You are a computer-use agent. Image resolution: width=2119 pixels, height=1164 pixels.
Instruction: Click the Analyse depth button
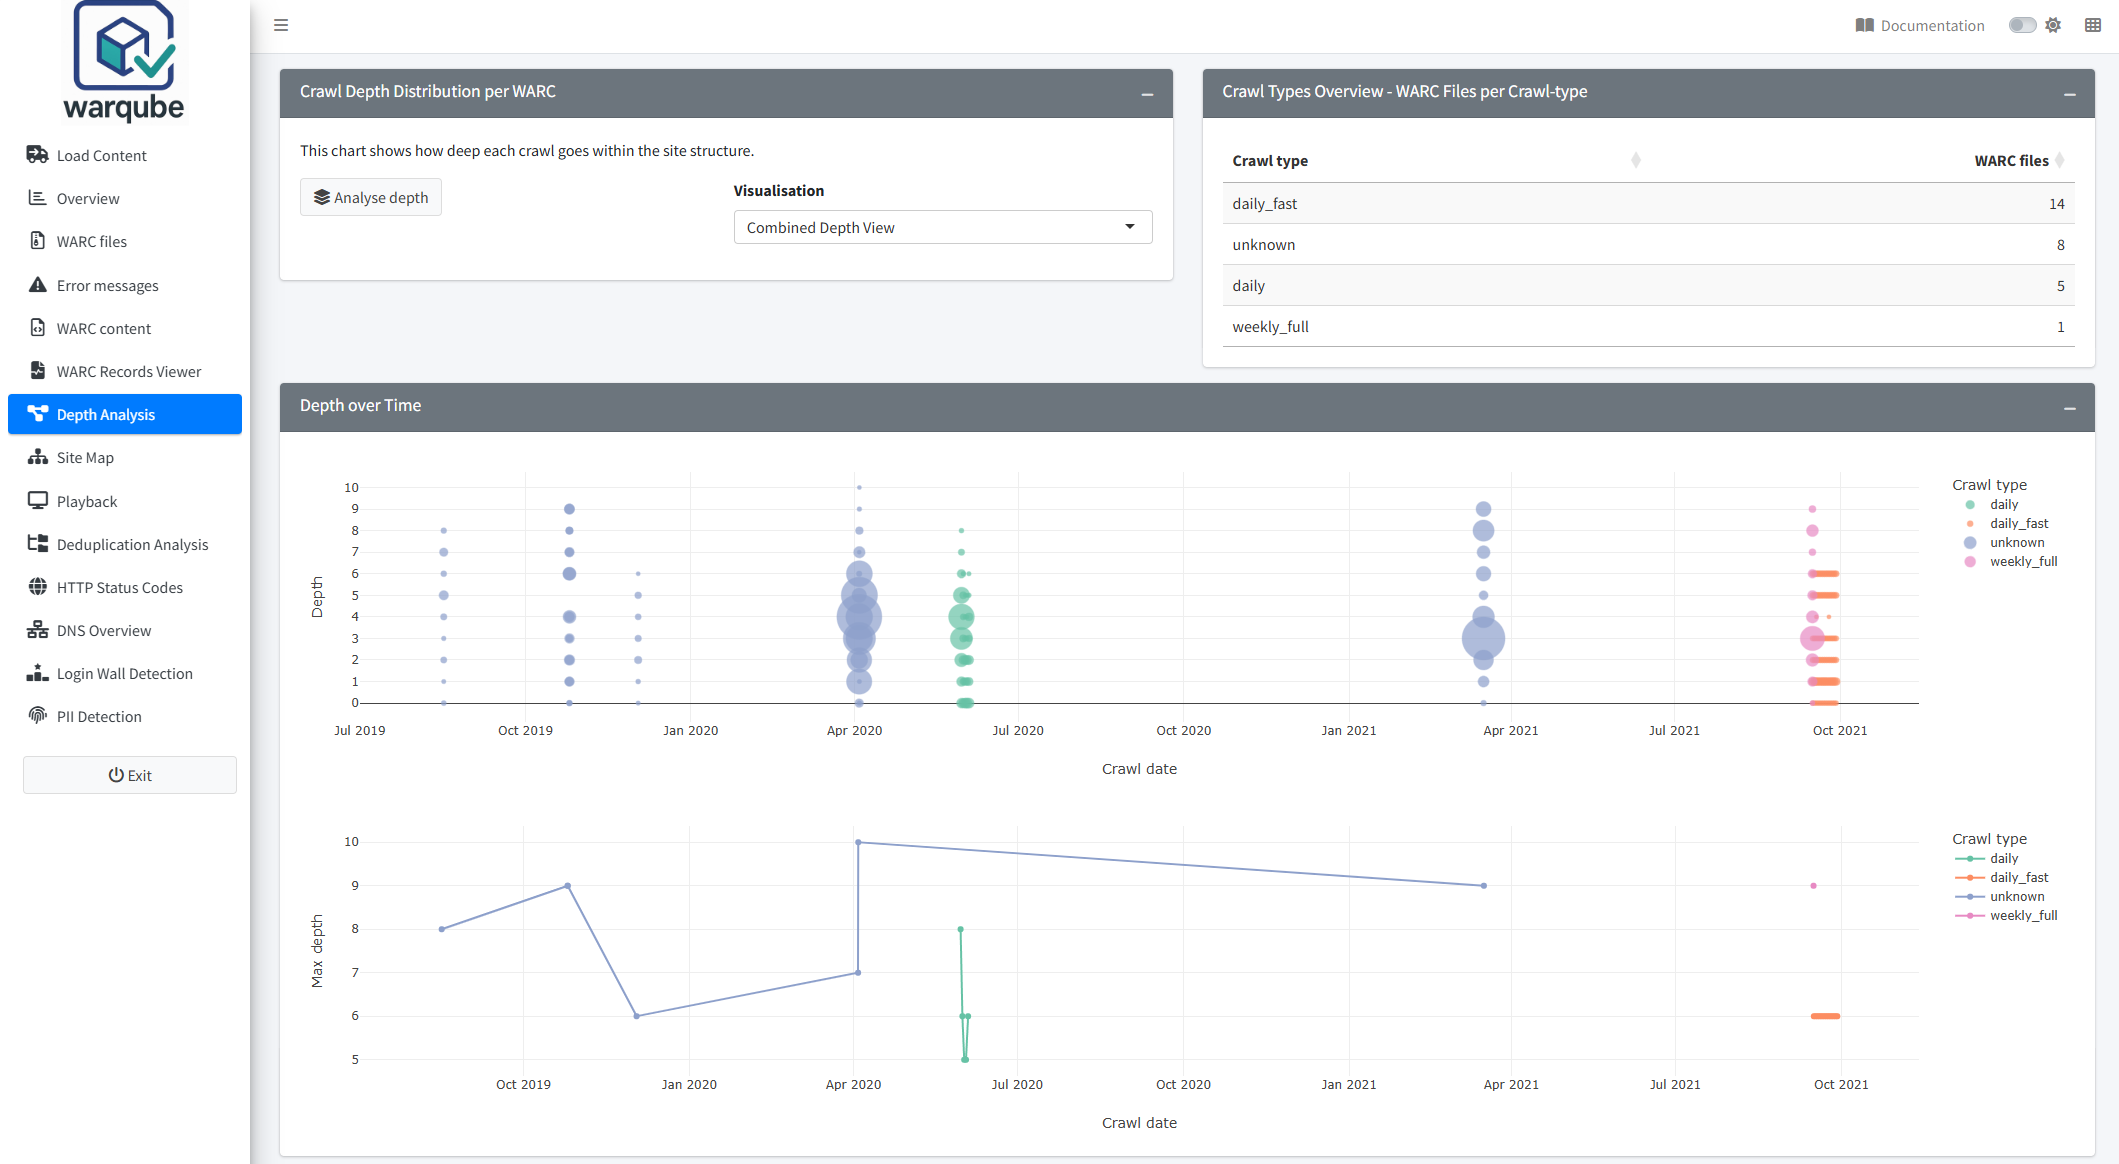click(371, 197)
